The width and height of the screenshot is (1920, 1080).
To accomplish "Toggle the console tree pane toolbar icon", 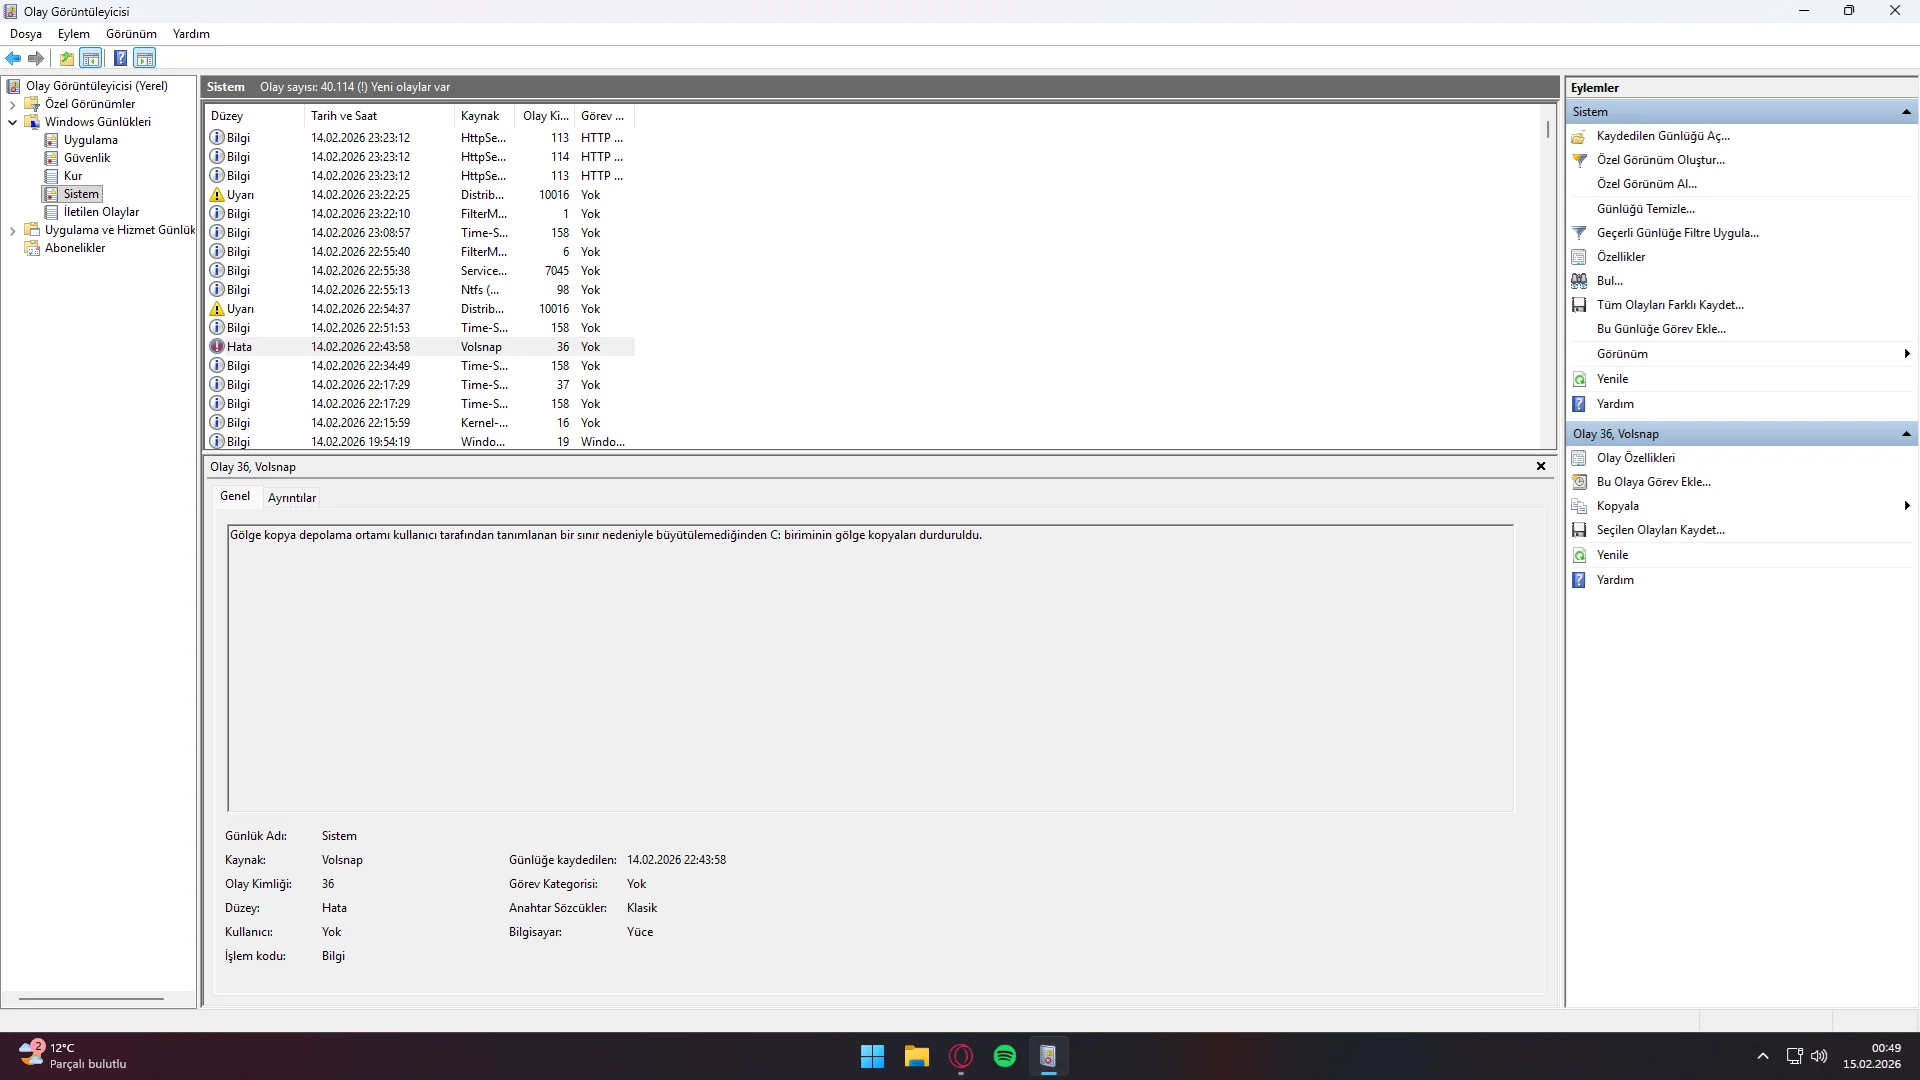I will point(91,58).
